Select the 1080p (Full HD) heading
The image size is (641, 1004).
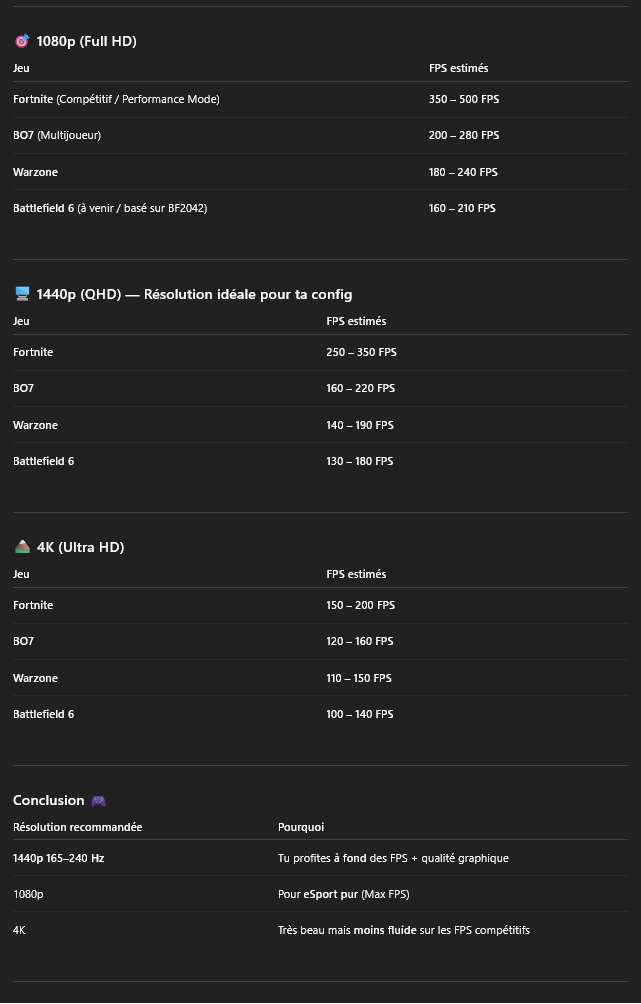click(x=86, y=41)
